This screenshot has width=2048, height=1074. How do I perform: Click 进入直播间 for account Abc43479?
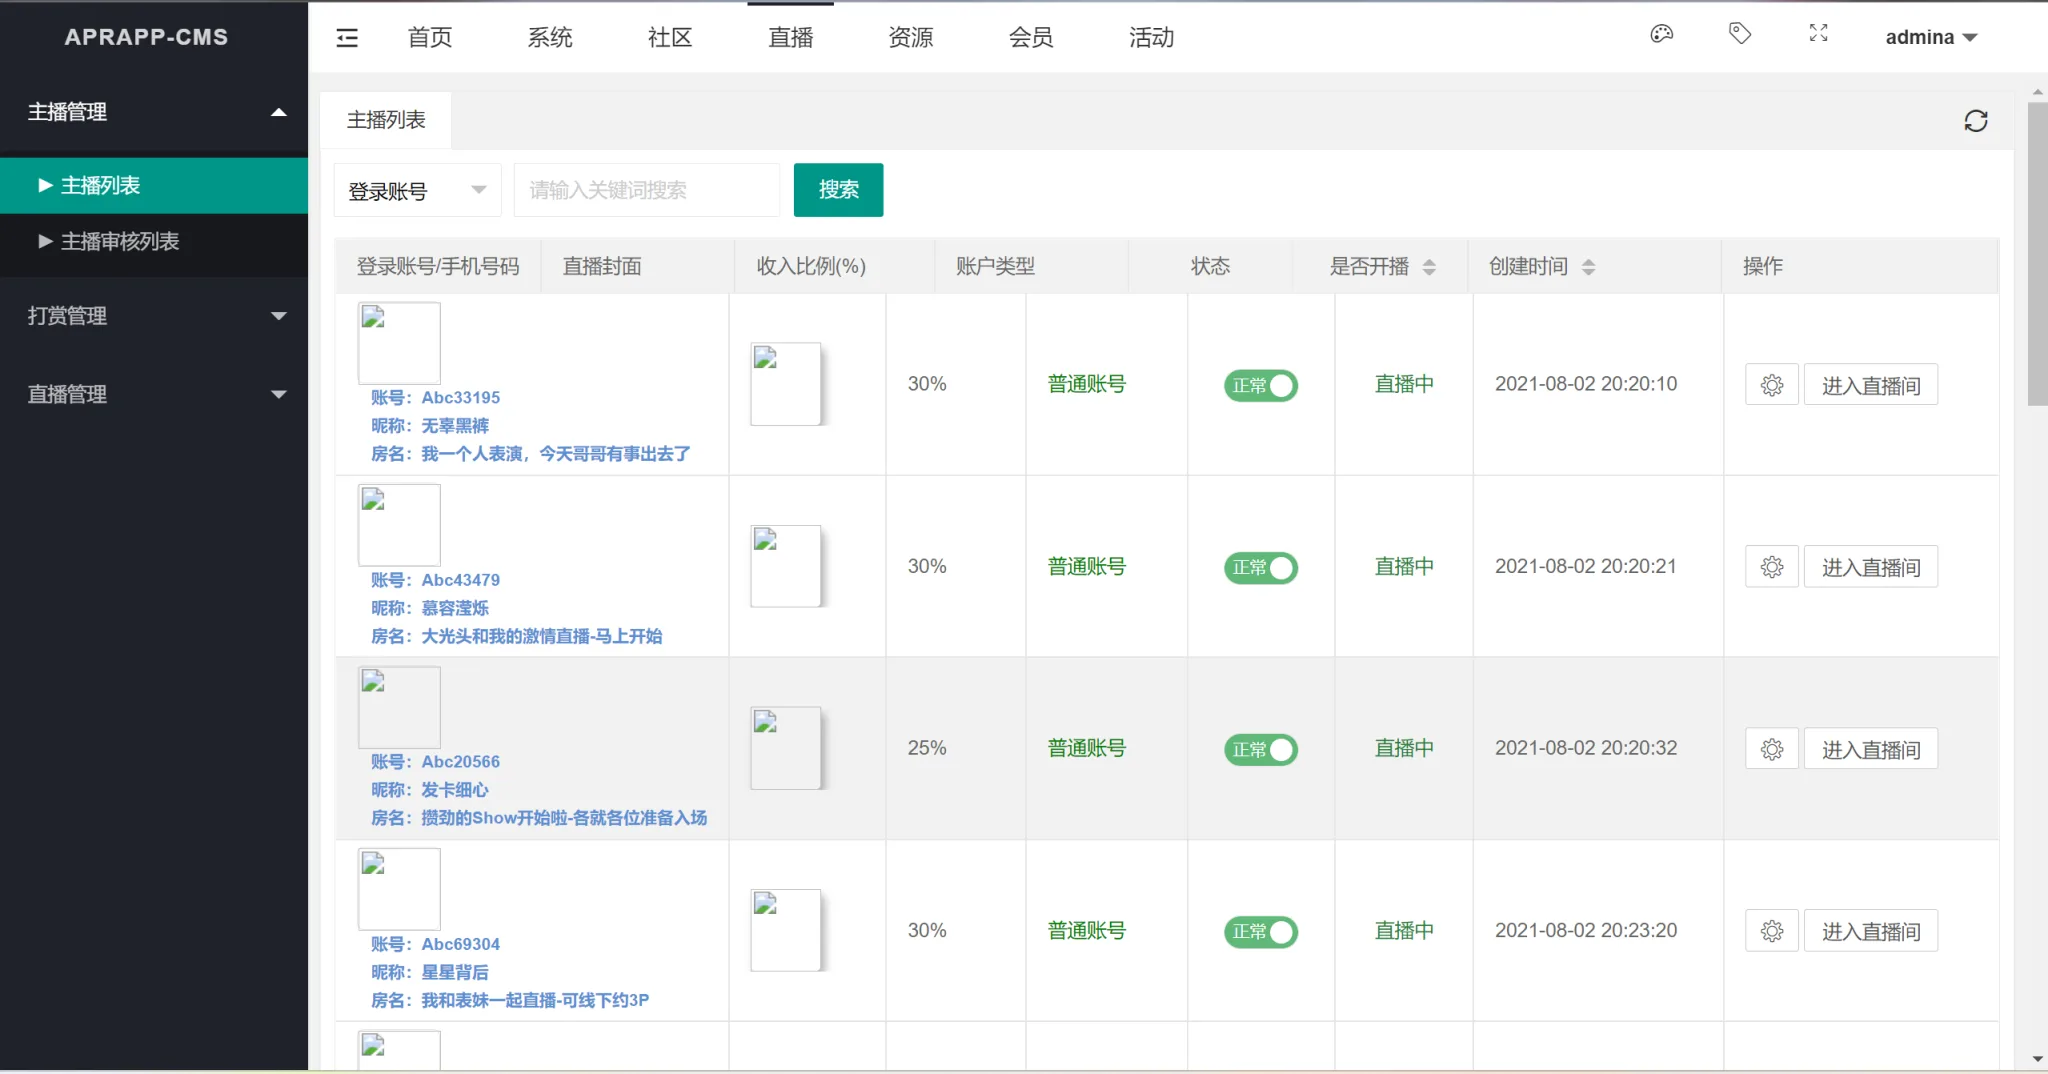click(1870, 567)
